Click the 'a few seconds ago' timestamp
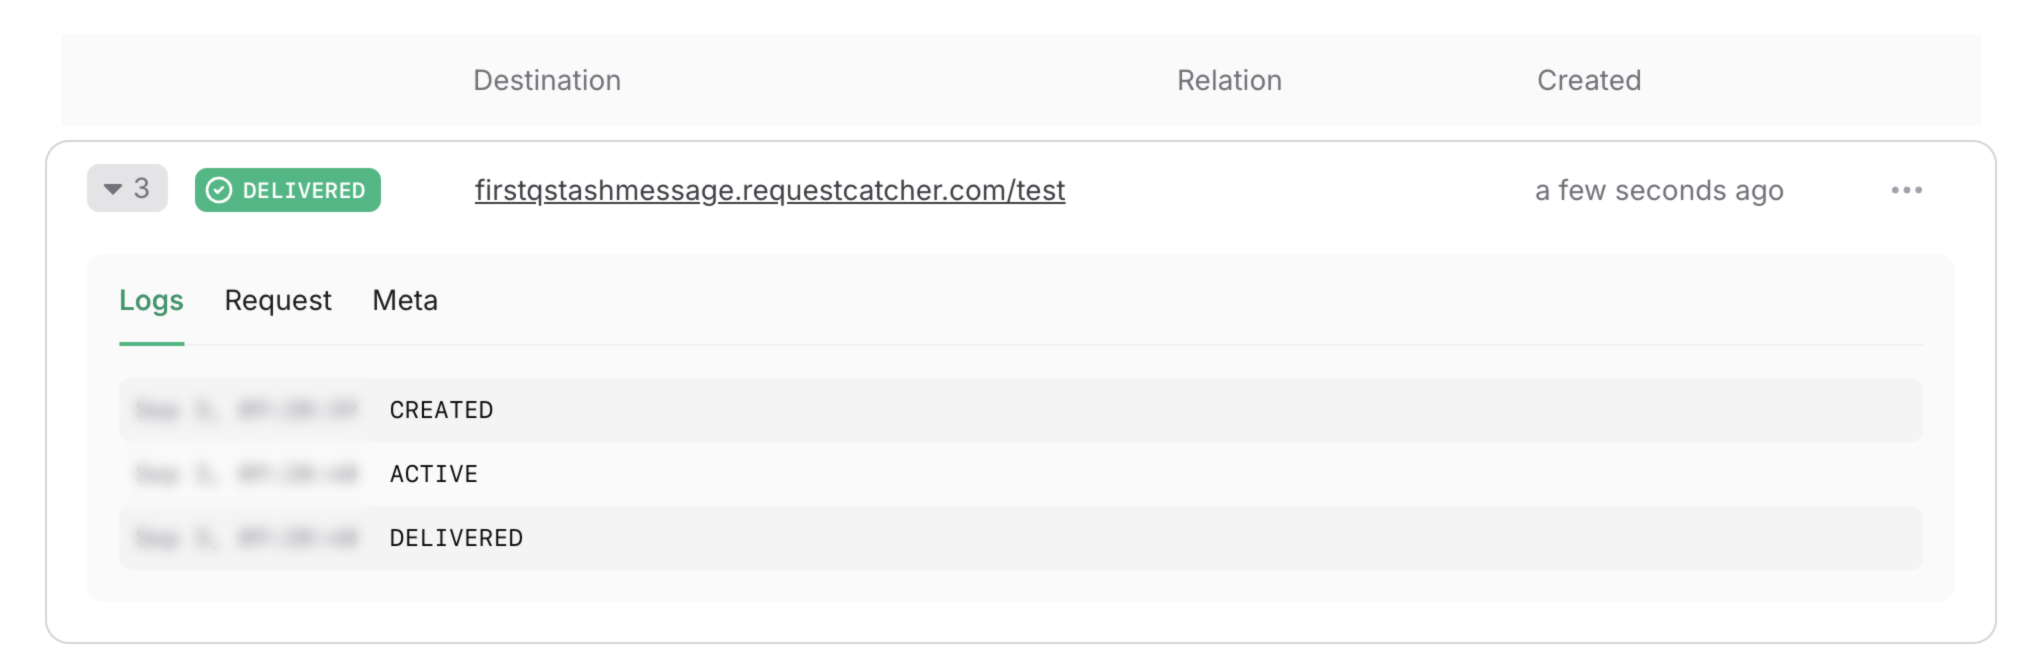This screenshot has width=2026, height=660. tap(1659, 190)
